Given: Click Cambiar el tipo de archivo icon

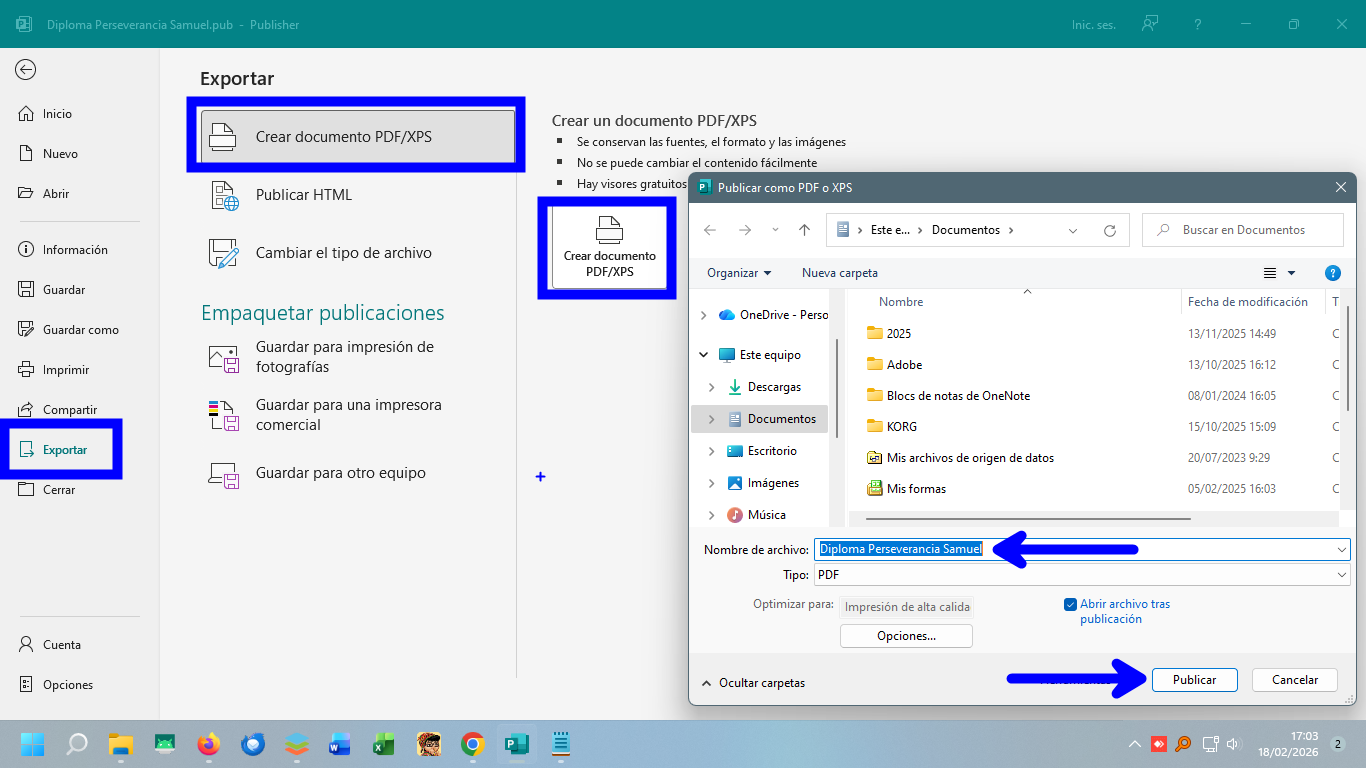Looking at the screenshot, I should coord(224,253).
